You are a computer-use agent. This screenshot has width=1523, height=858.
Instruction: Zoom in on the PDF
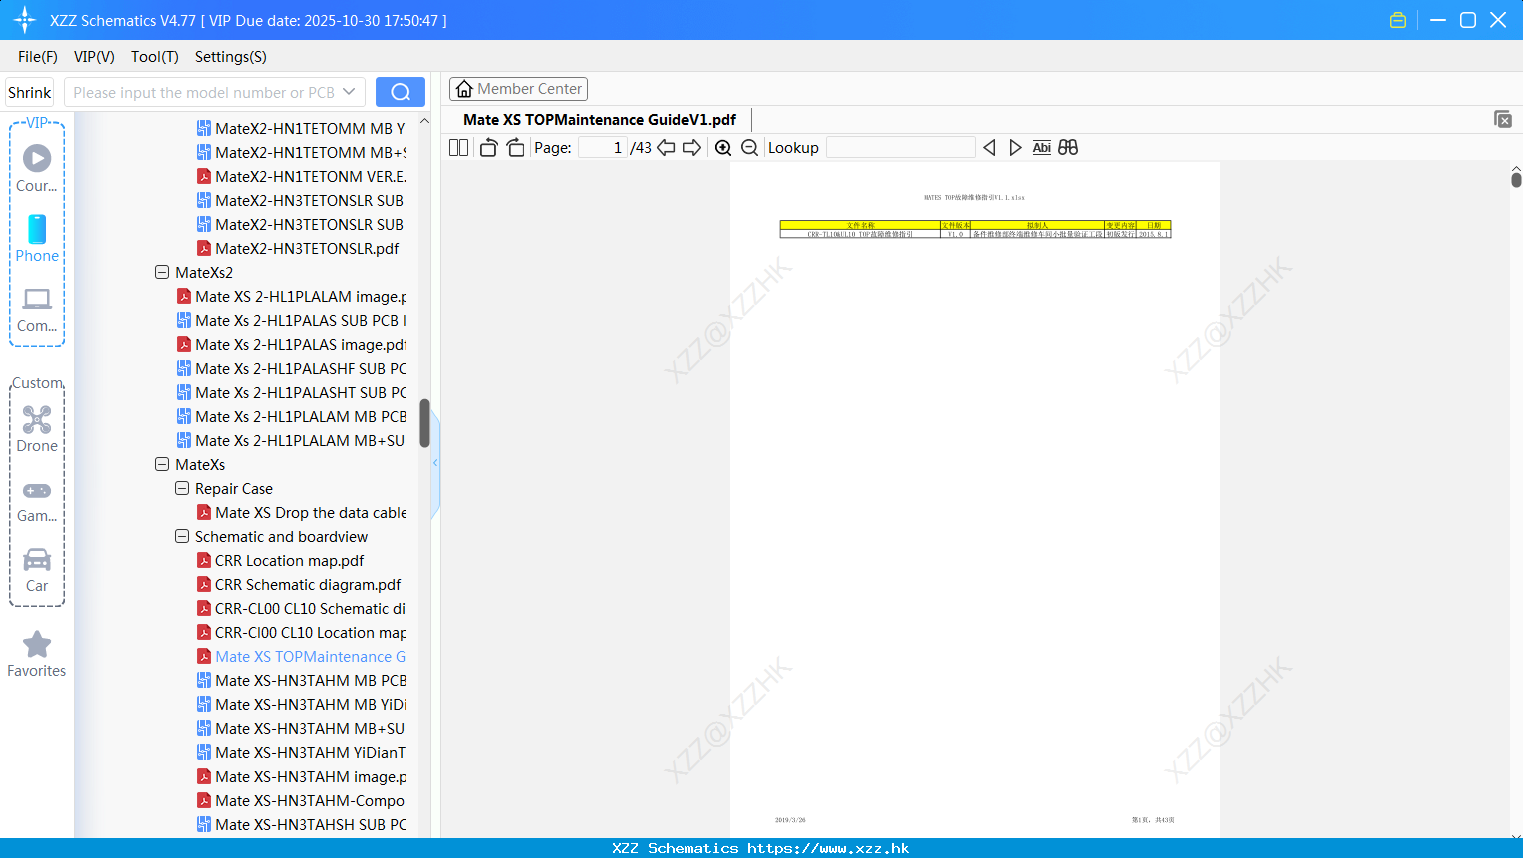723,148
